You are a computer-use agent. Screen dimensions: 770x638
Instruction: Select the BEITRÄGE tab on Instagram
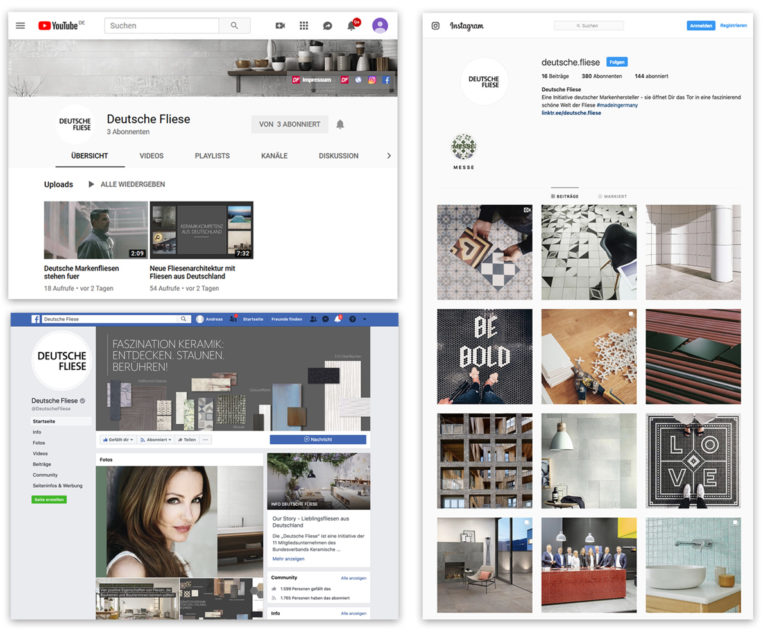tap(565, 196)
